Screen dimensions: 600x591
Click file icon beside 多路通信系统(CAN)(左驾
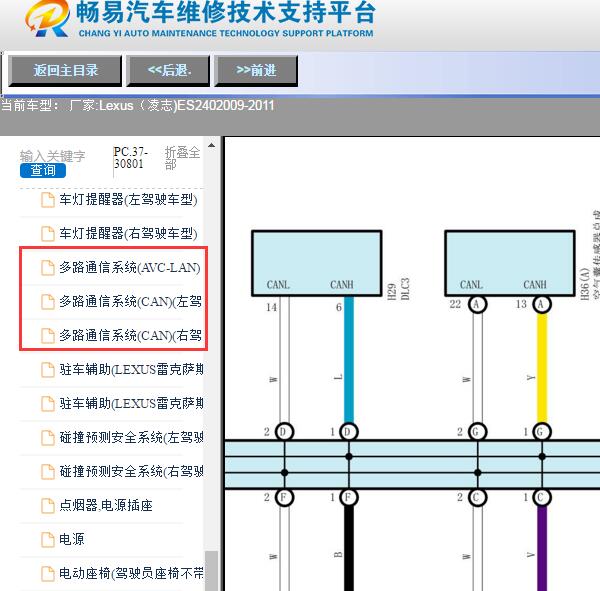48,302
